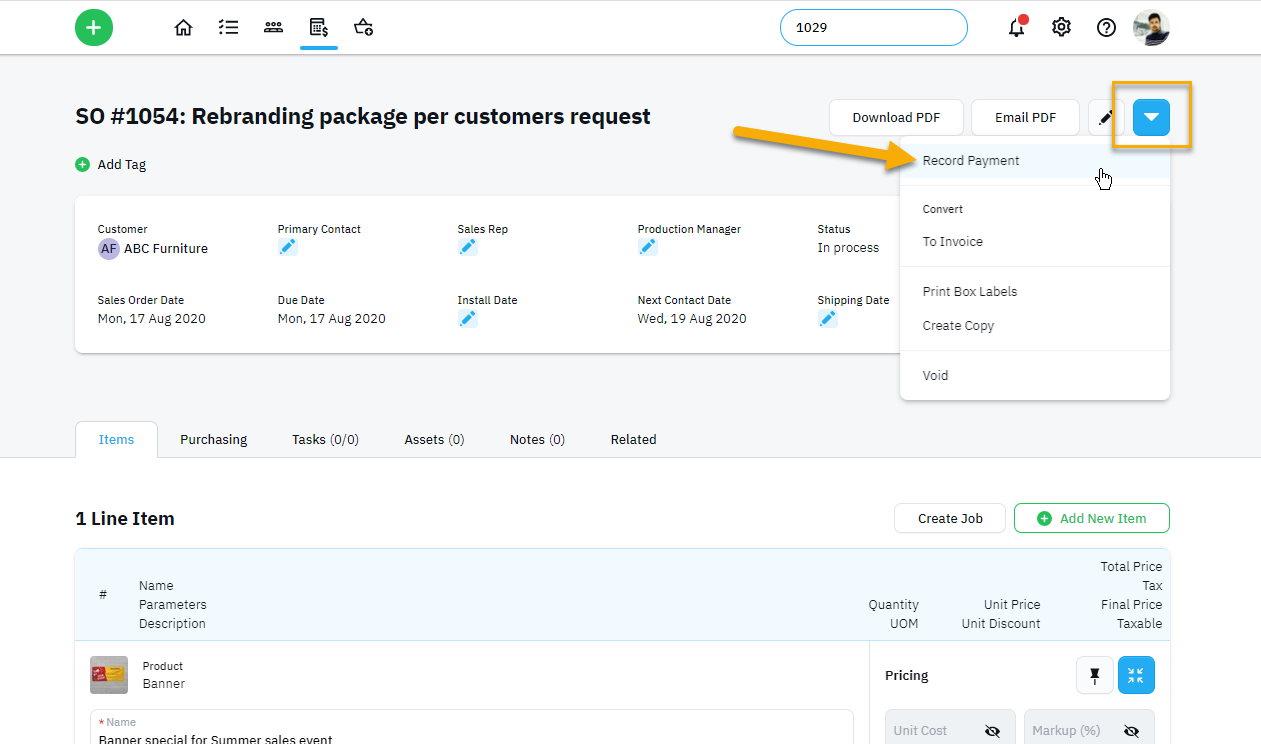
Task: Open the highlighted blue dropdown arrow
Action: coord(1151,117)
